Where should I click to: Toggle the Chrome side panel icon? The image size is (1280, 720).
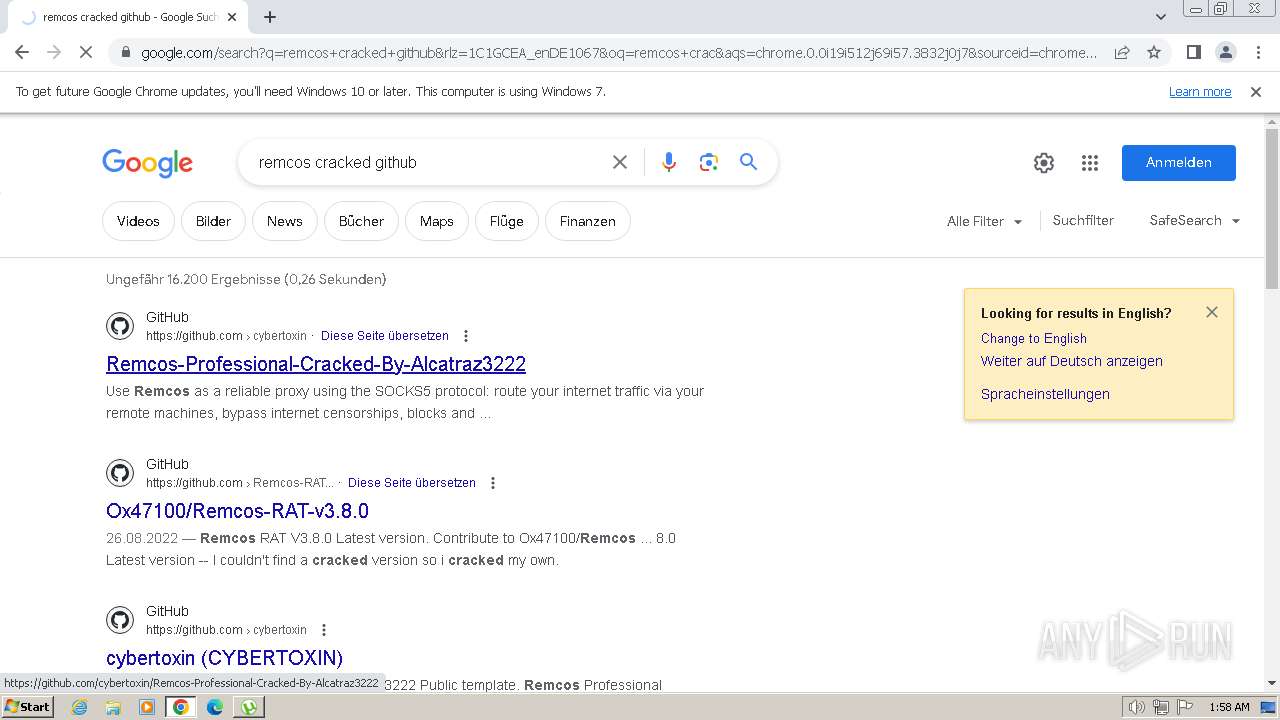pyautogui.click(x=1193, y=52)
